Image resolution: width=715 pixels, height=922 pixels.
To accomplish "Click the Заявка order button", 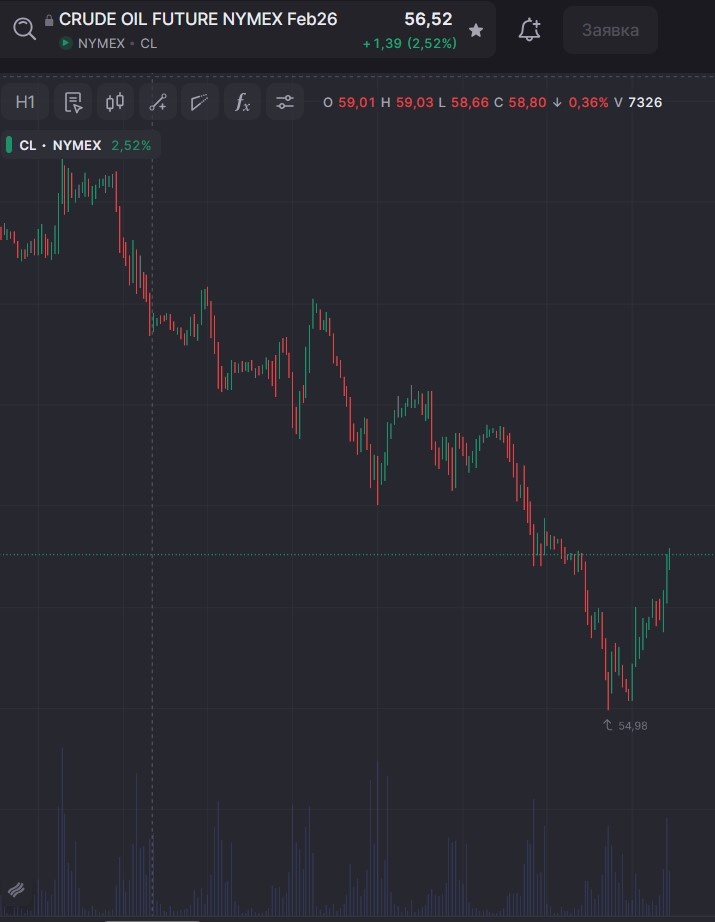I will pyautogui.click(x=610, y=30).
